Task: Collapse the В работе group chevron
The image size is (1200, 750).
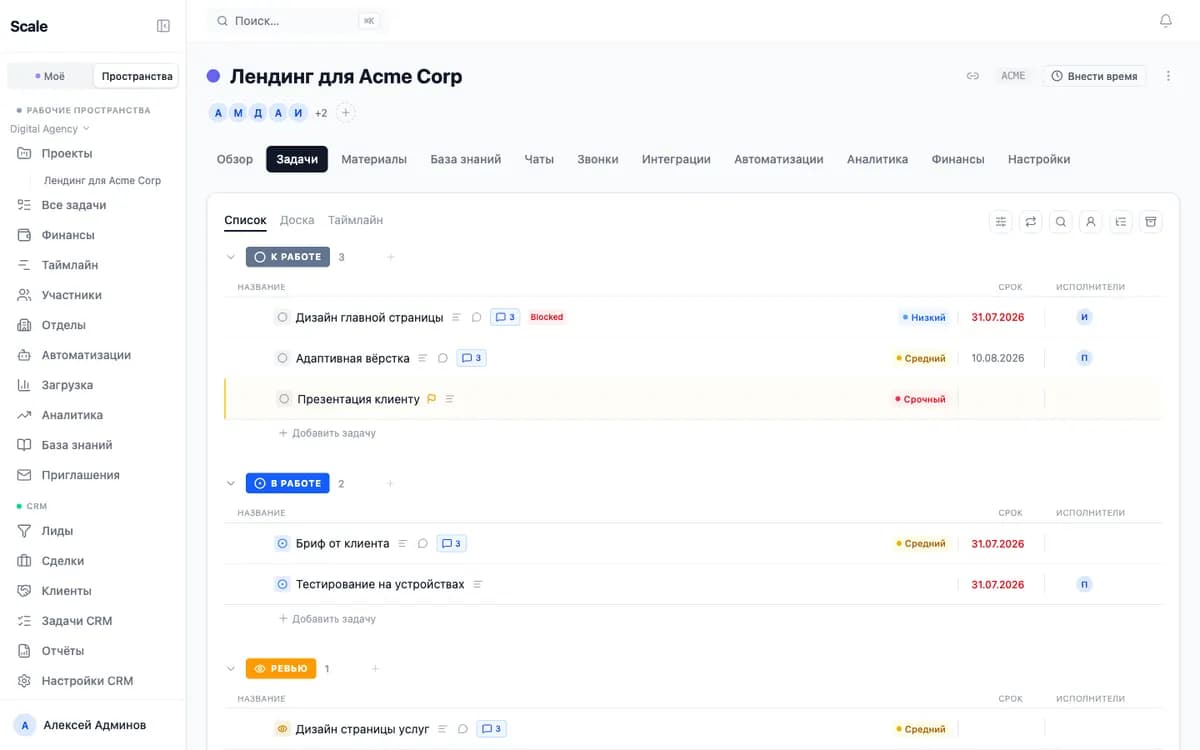Action: (x=231, y=483)
